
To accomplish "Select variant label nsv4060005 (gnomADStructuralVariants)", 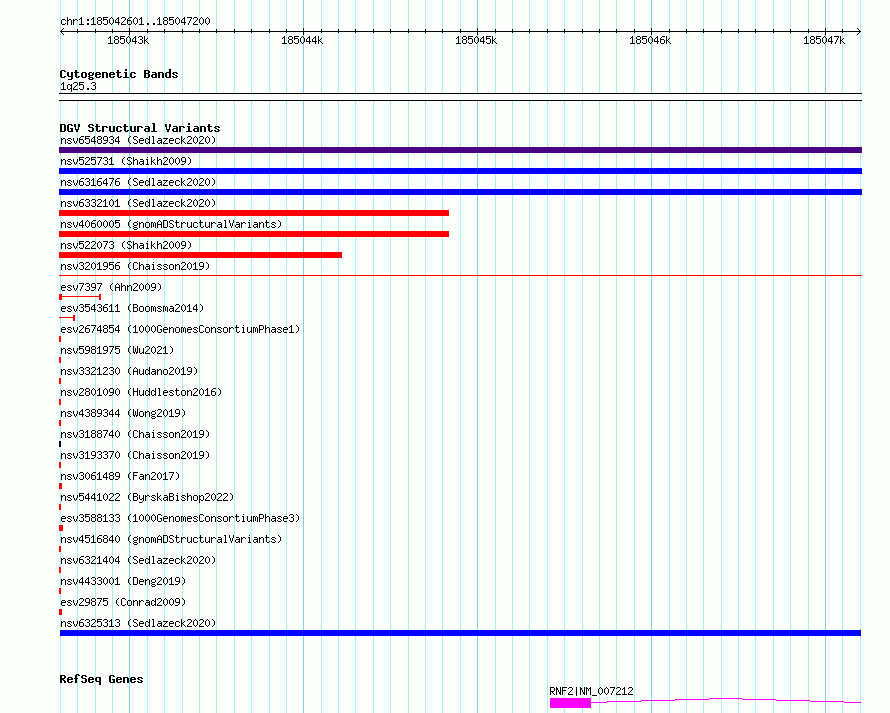I will click(171, 224).
